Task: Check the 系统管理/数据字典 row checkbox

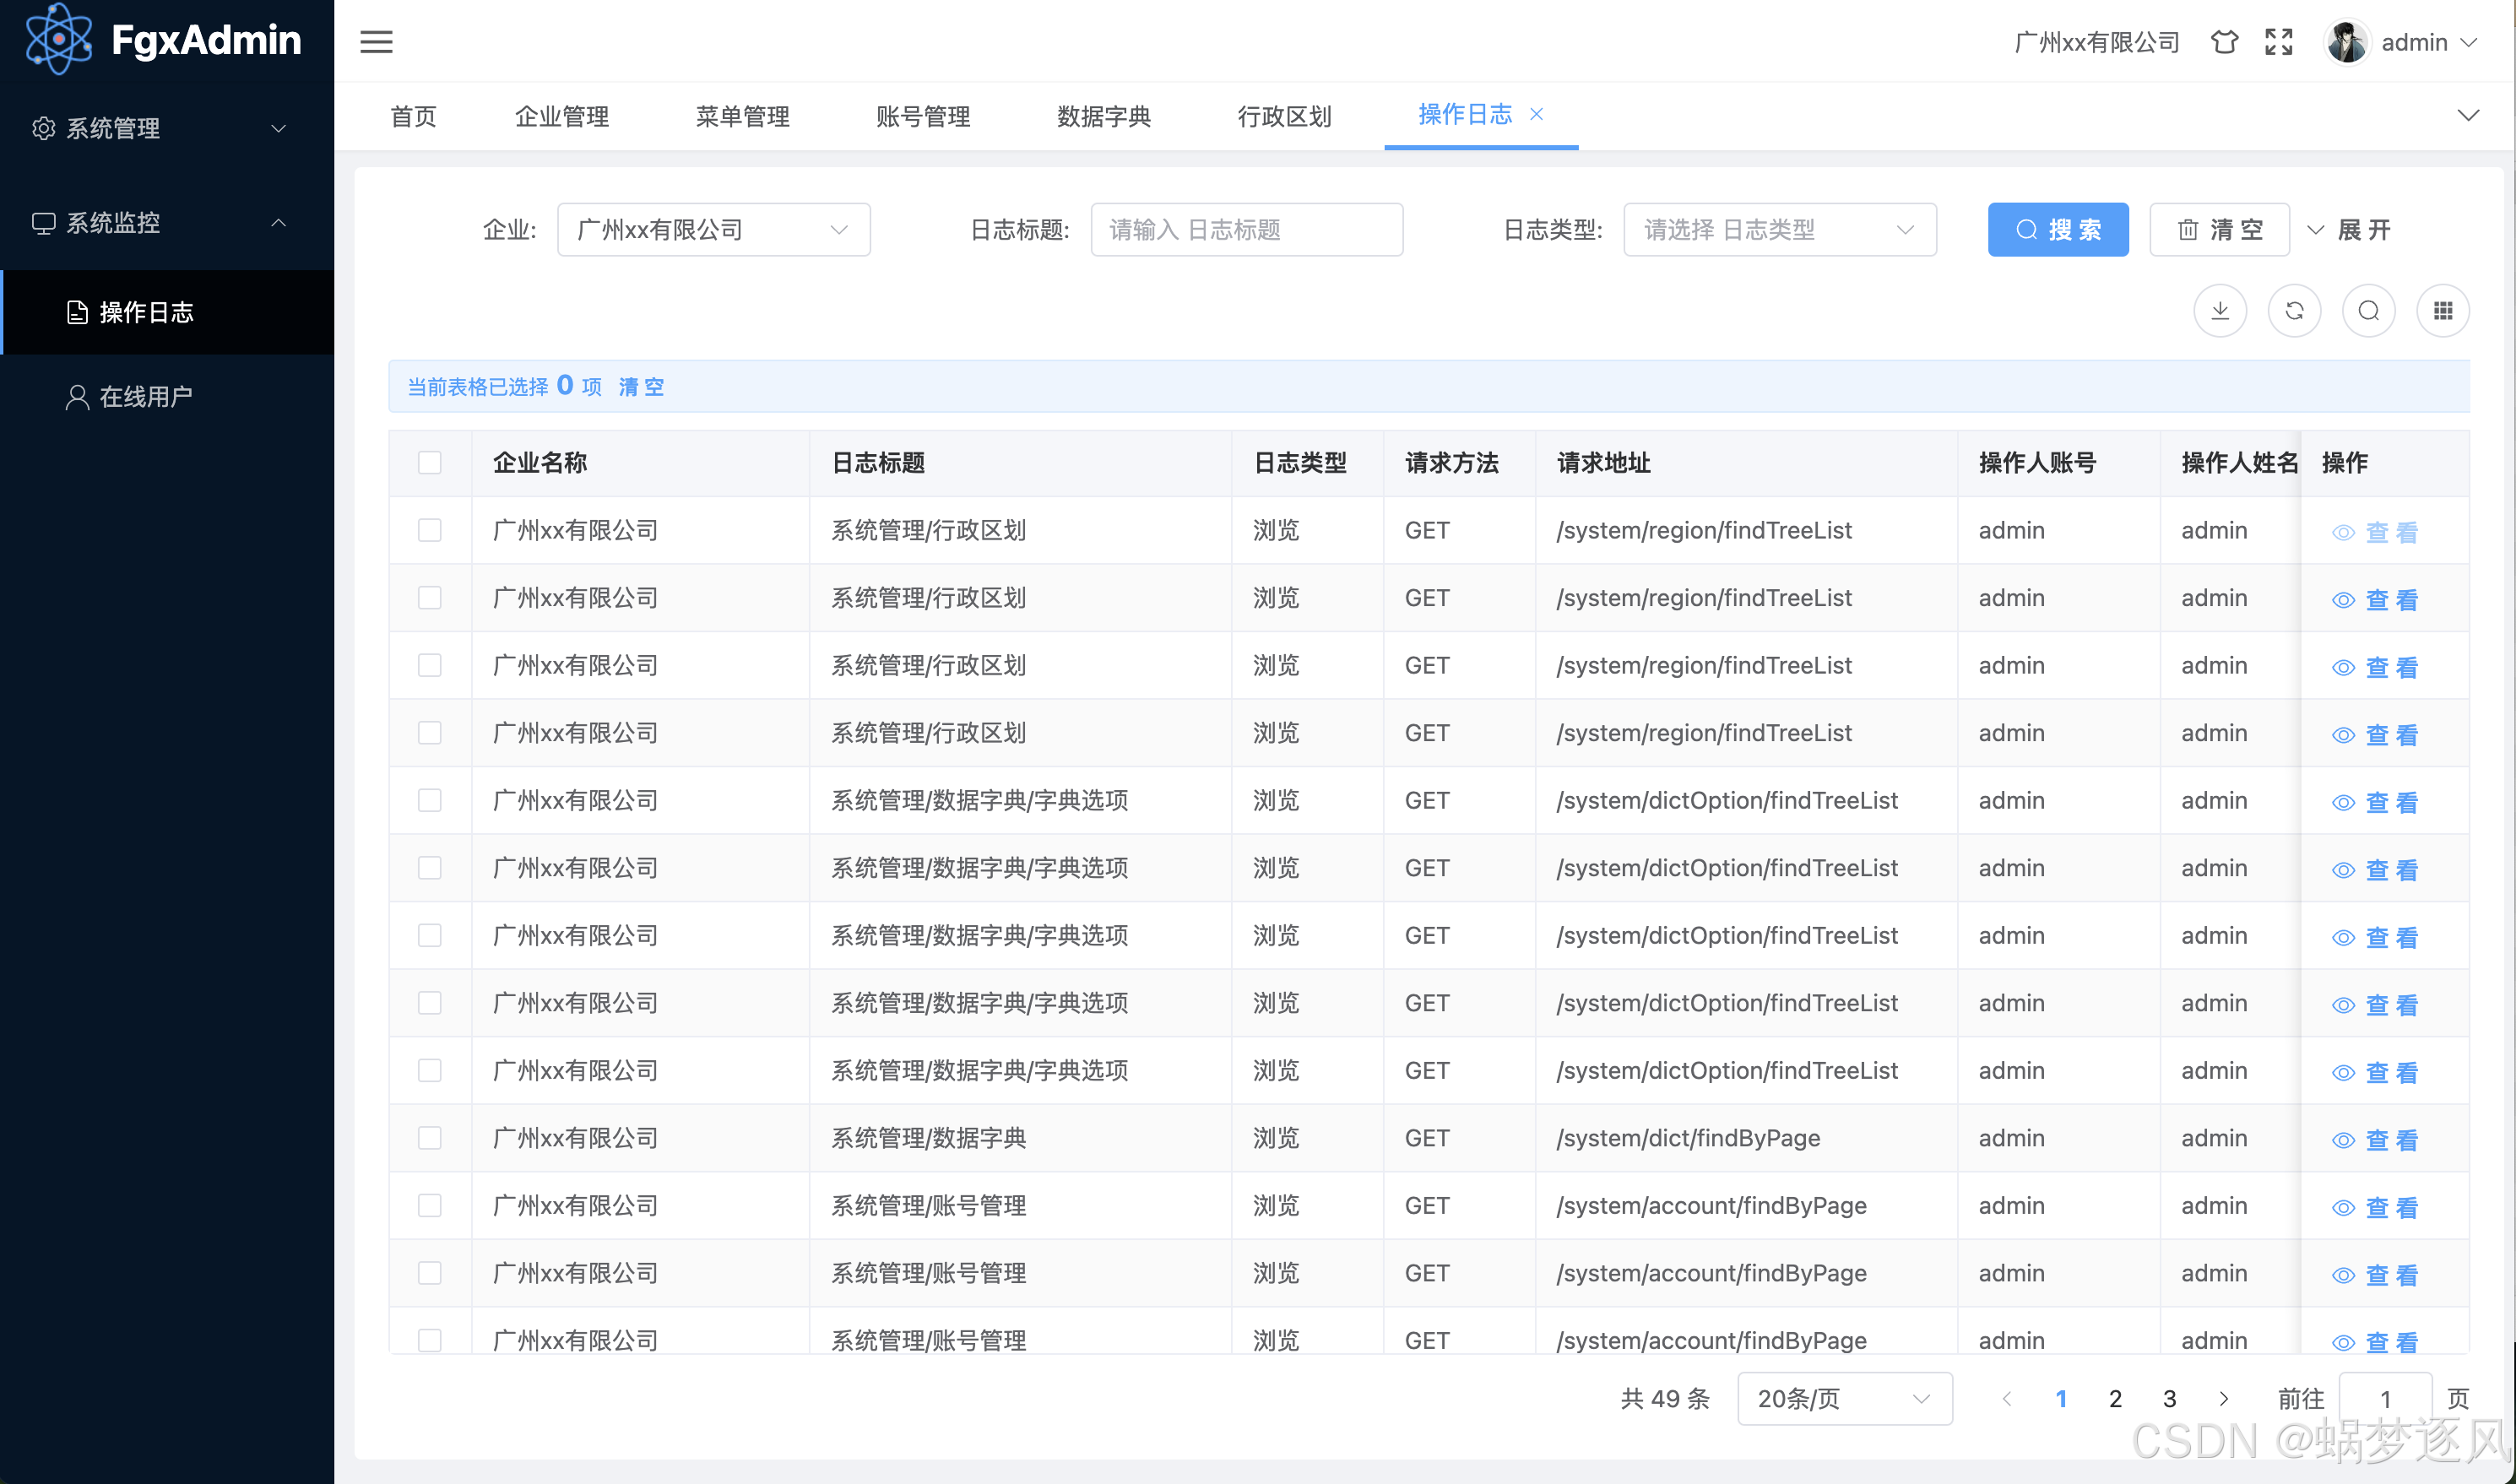Action: (429, 1138)
